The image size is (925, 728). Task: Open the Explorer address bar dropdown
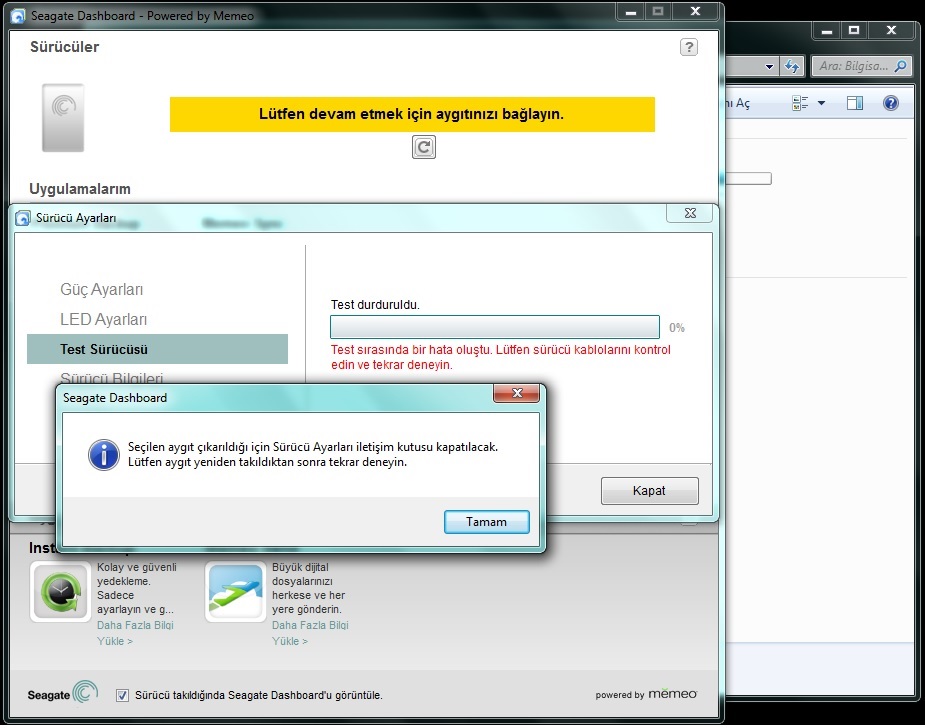769,67
